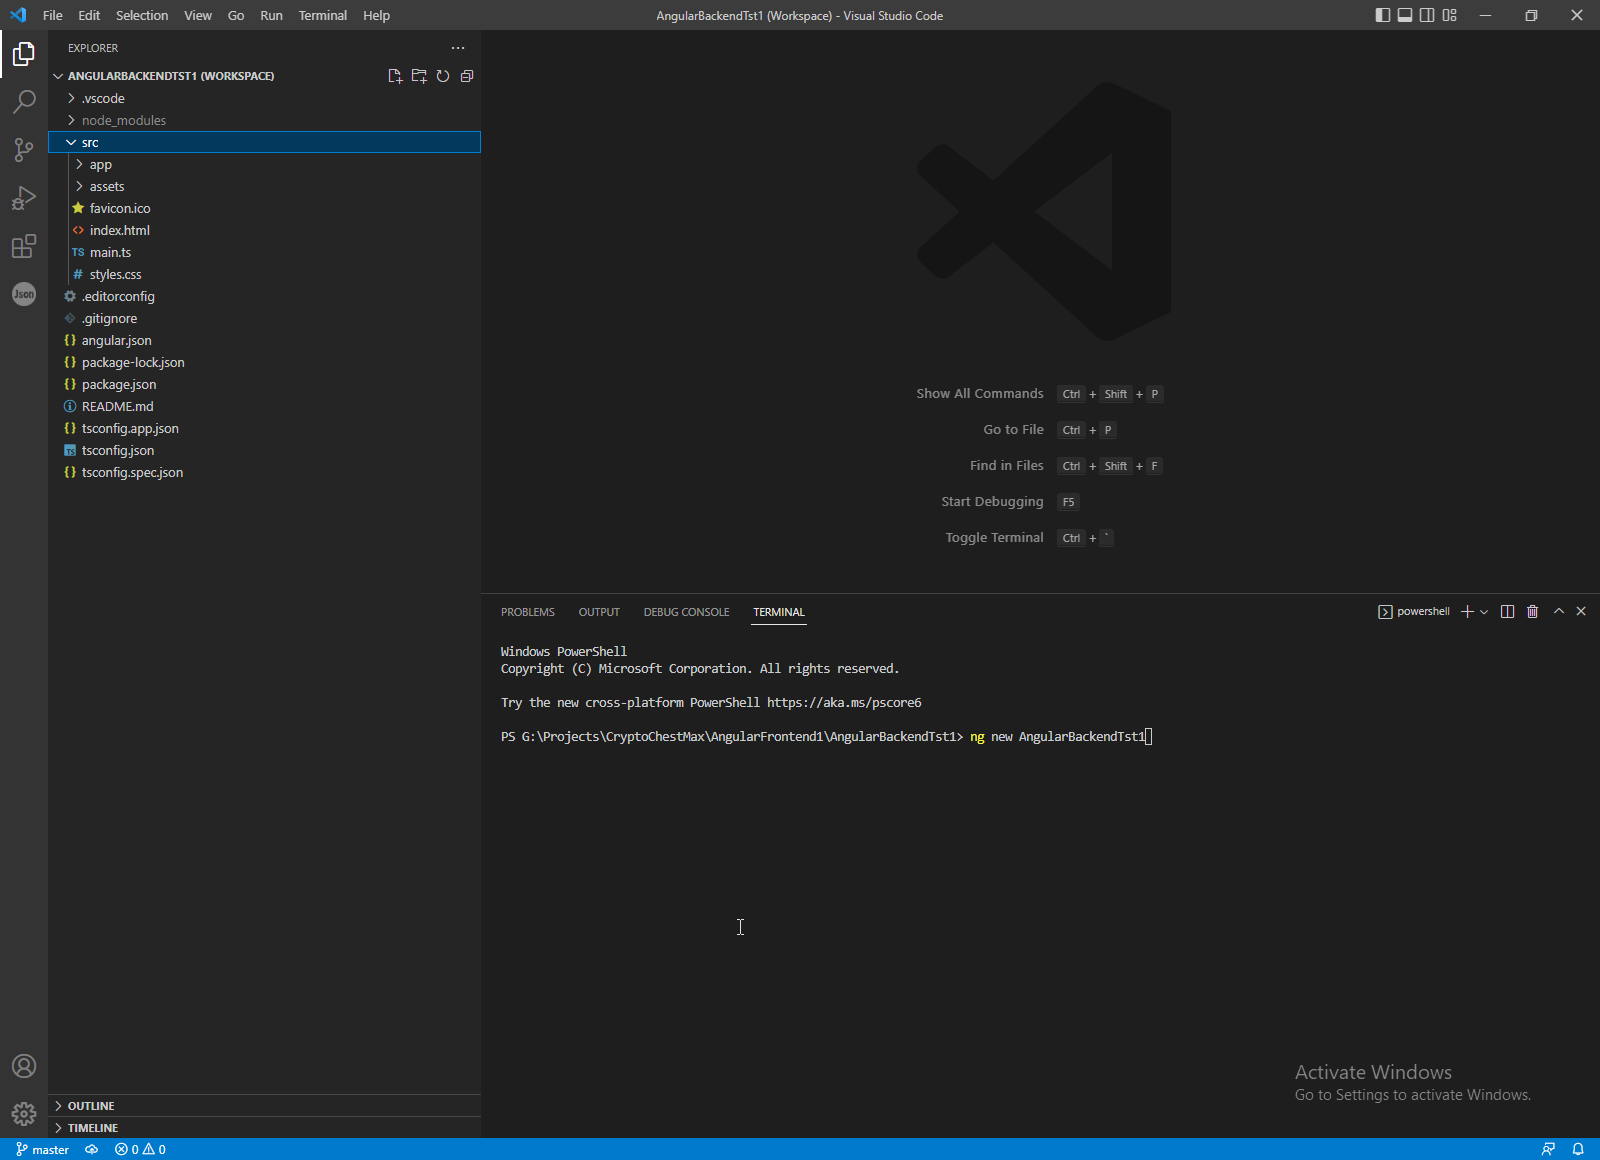Select the TERMINAL tab

(779, 612)
